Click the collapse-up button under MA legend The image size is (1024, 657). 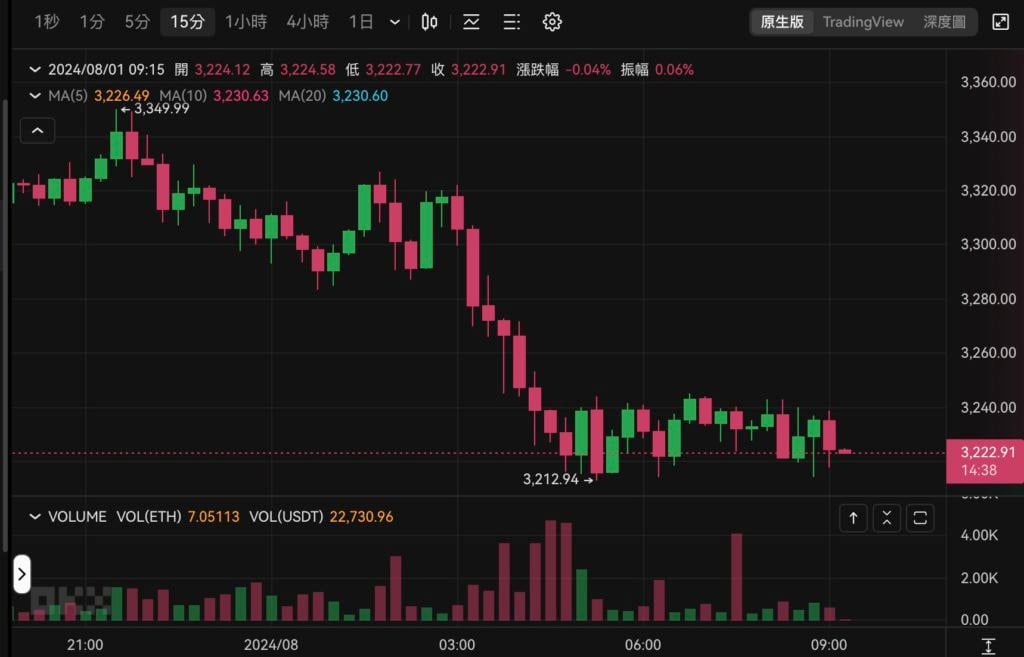click(37, 130)
